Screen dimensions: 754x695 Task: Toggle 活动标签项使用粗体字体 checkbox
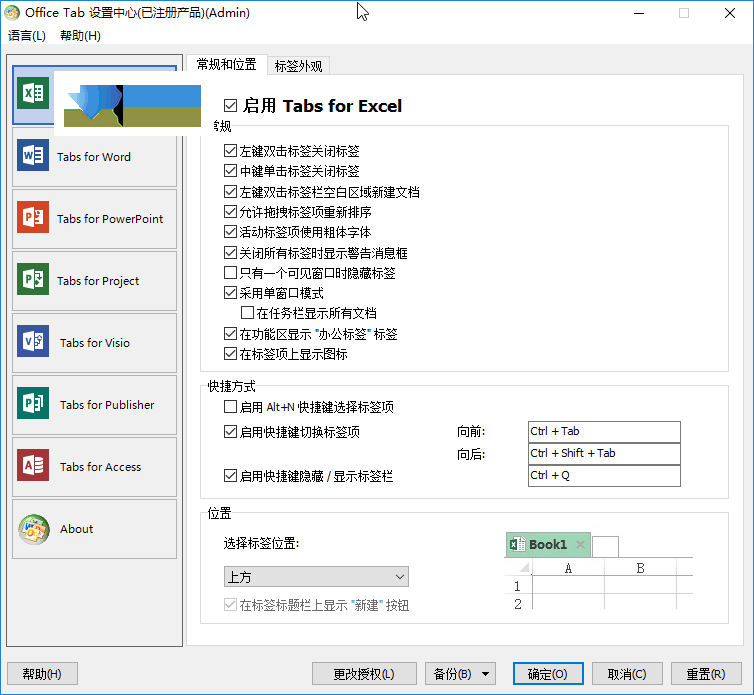coord(230,232)
